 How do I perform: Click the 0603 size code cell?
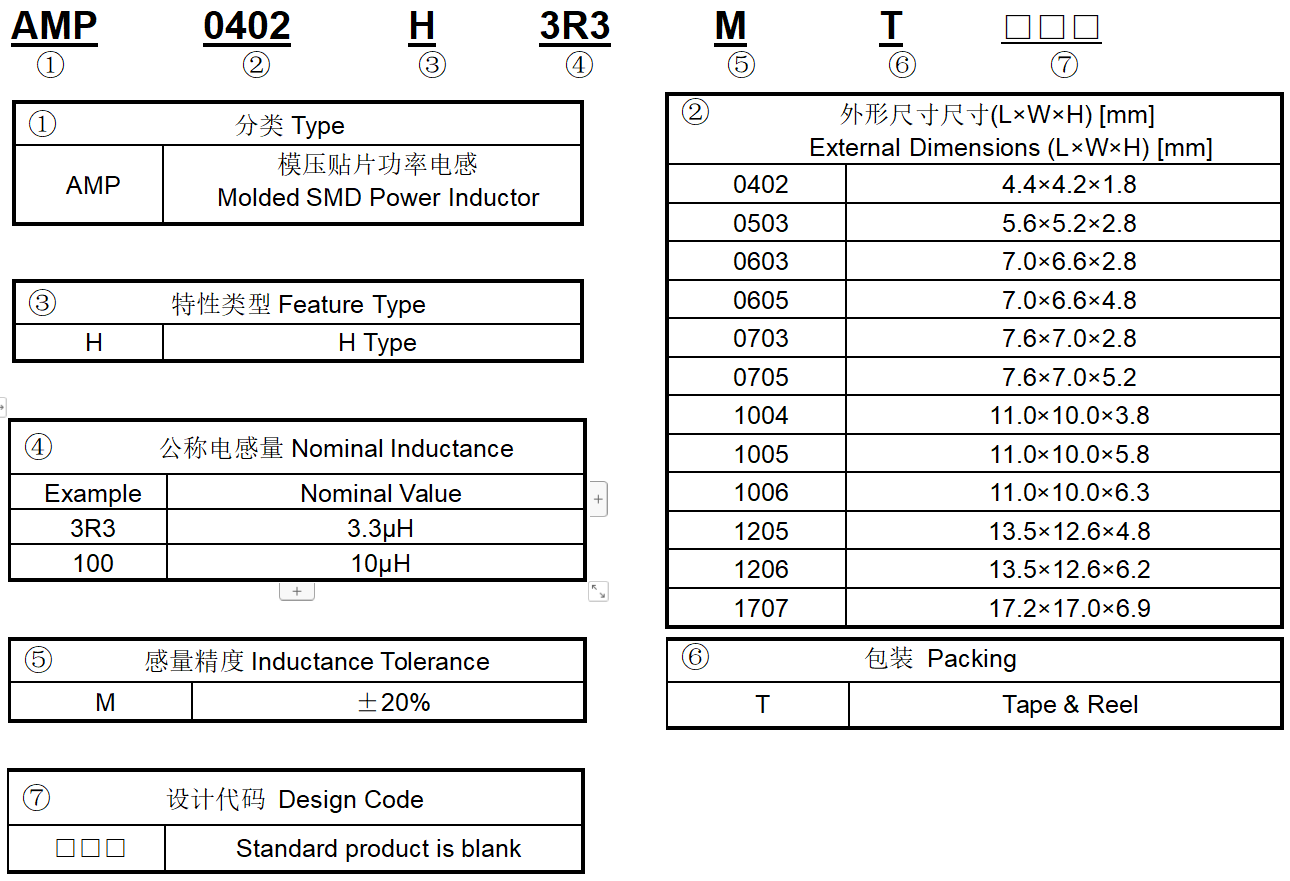[759, 261]
